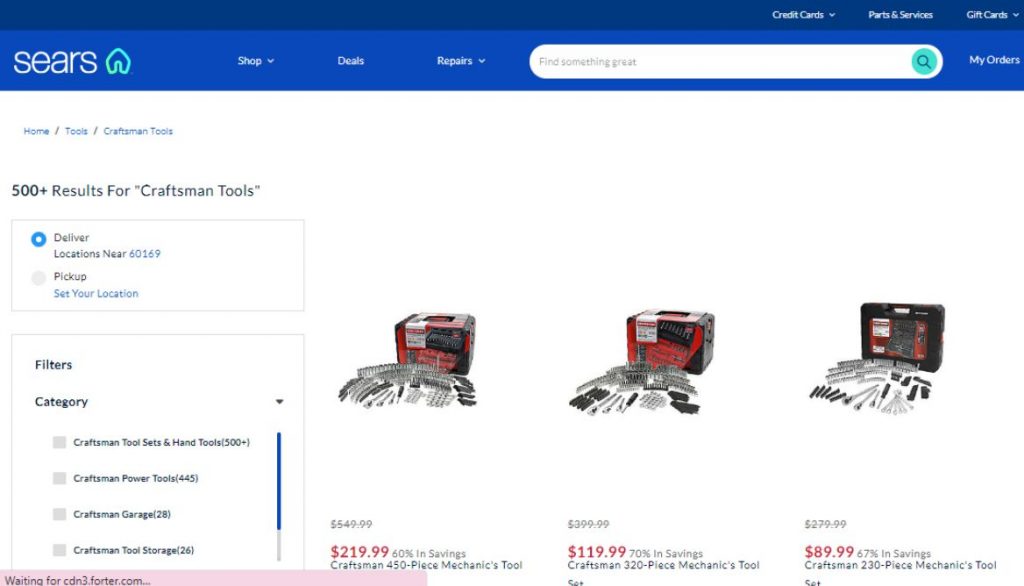Check the Craftsman Power Tools filter
The width and height of the screenshot is (1024, 586).
[59, 478]
